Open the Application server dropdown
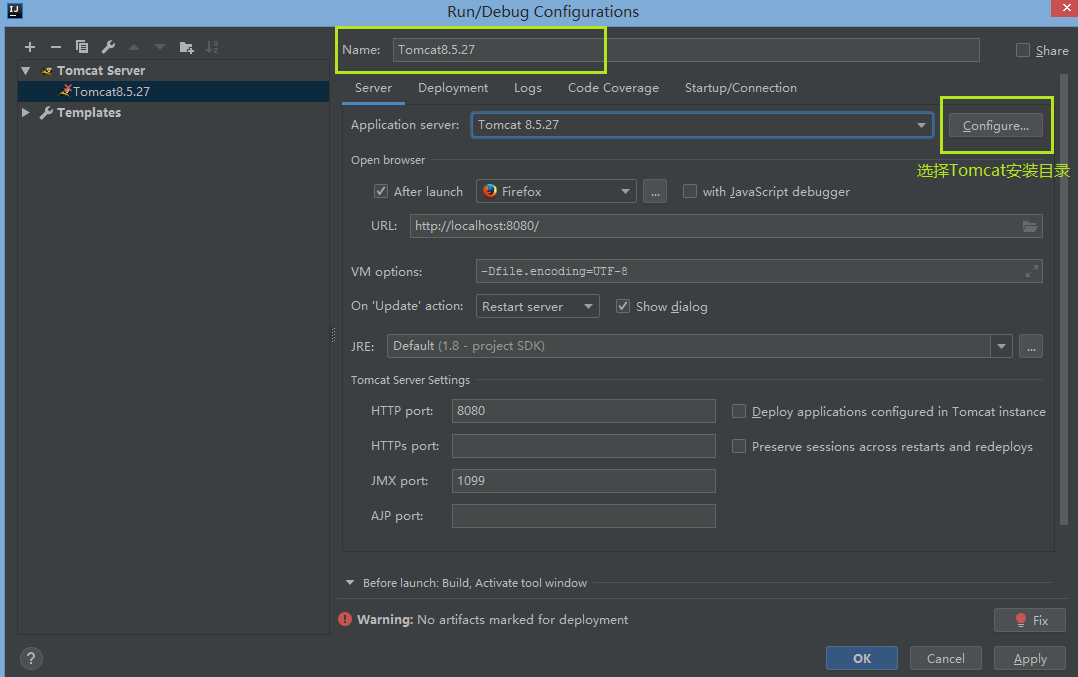The width and height of the screenshot is (1078, 677). click(x=921, y=125)
